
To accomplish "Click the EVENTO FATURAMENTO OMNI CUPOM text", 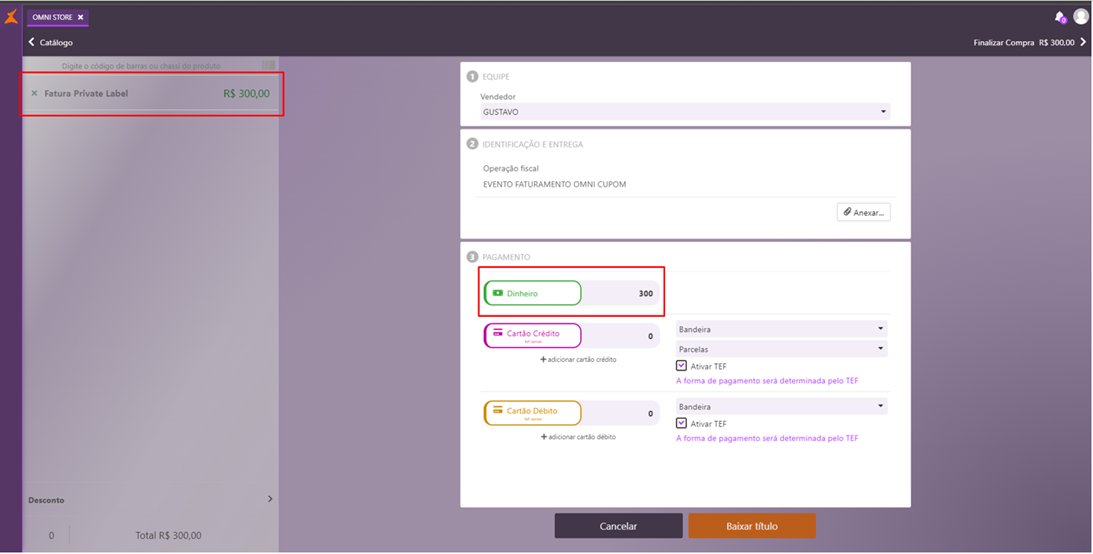I will click(554, 185).
